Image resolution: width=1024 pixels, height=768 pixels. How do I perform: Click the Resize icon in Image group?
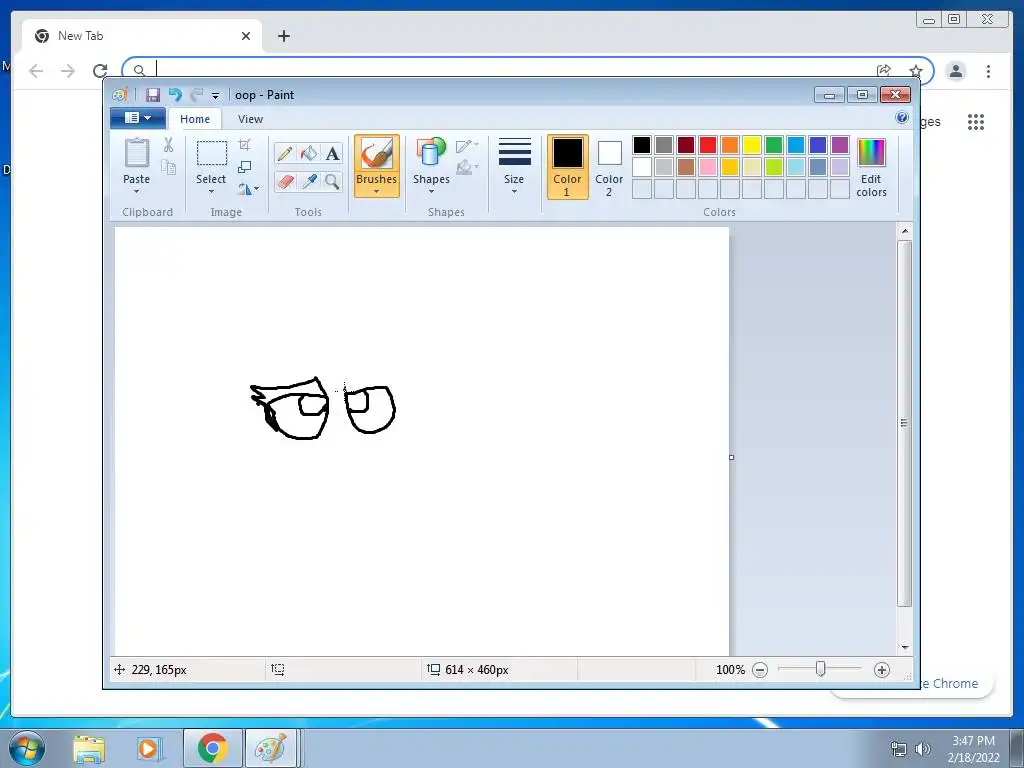coord(244,167)
